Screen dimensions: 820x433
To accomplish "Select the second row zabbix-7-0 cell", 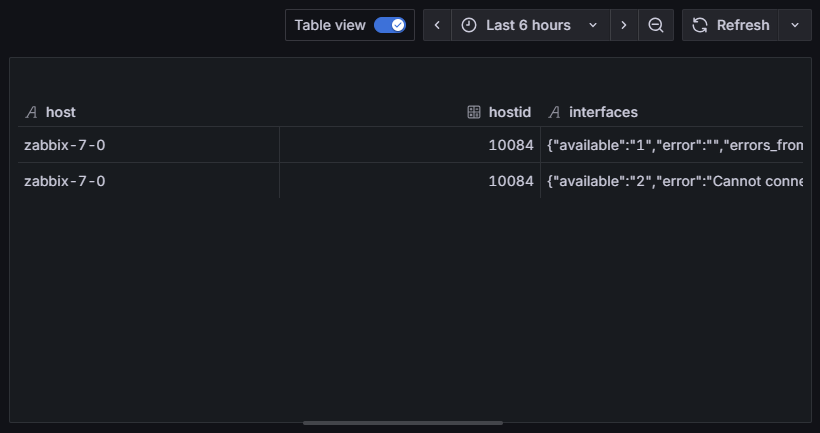I will tap(65, 181).
